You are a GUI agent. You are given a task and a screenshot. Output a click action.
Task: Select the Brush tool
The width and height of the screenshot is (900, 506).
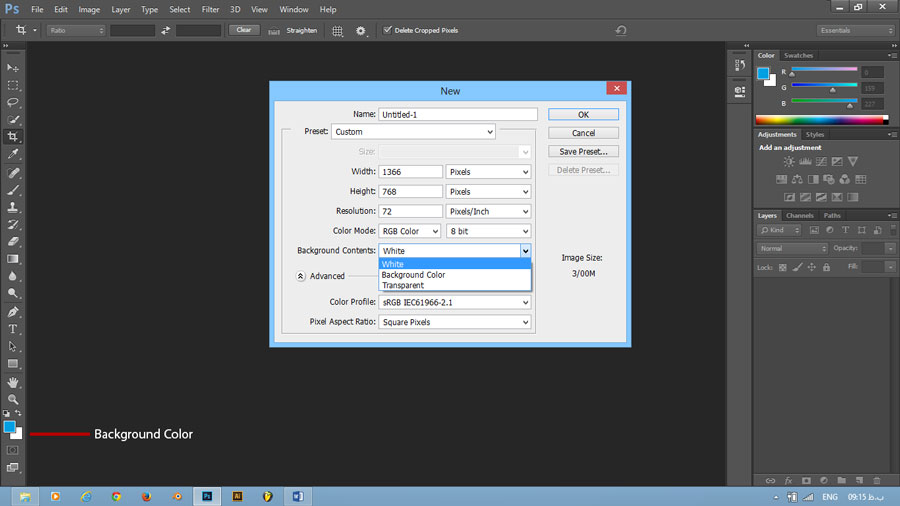[13, 190]
